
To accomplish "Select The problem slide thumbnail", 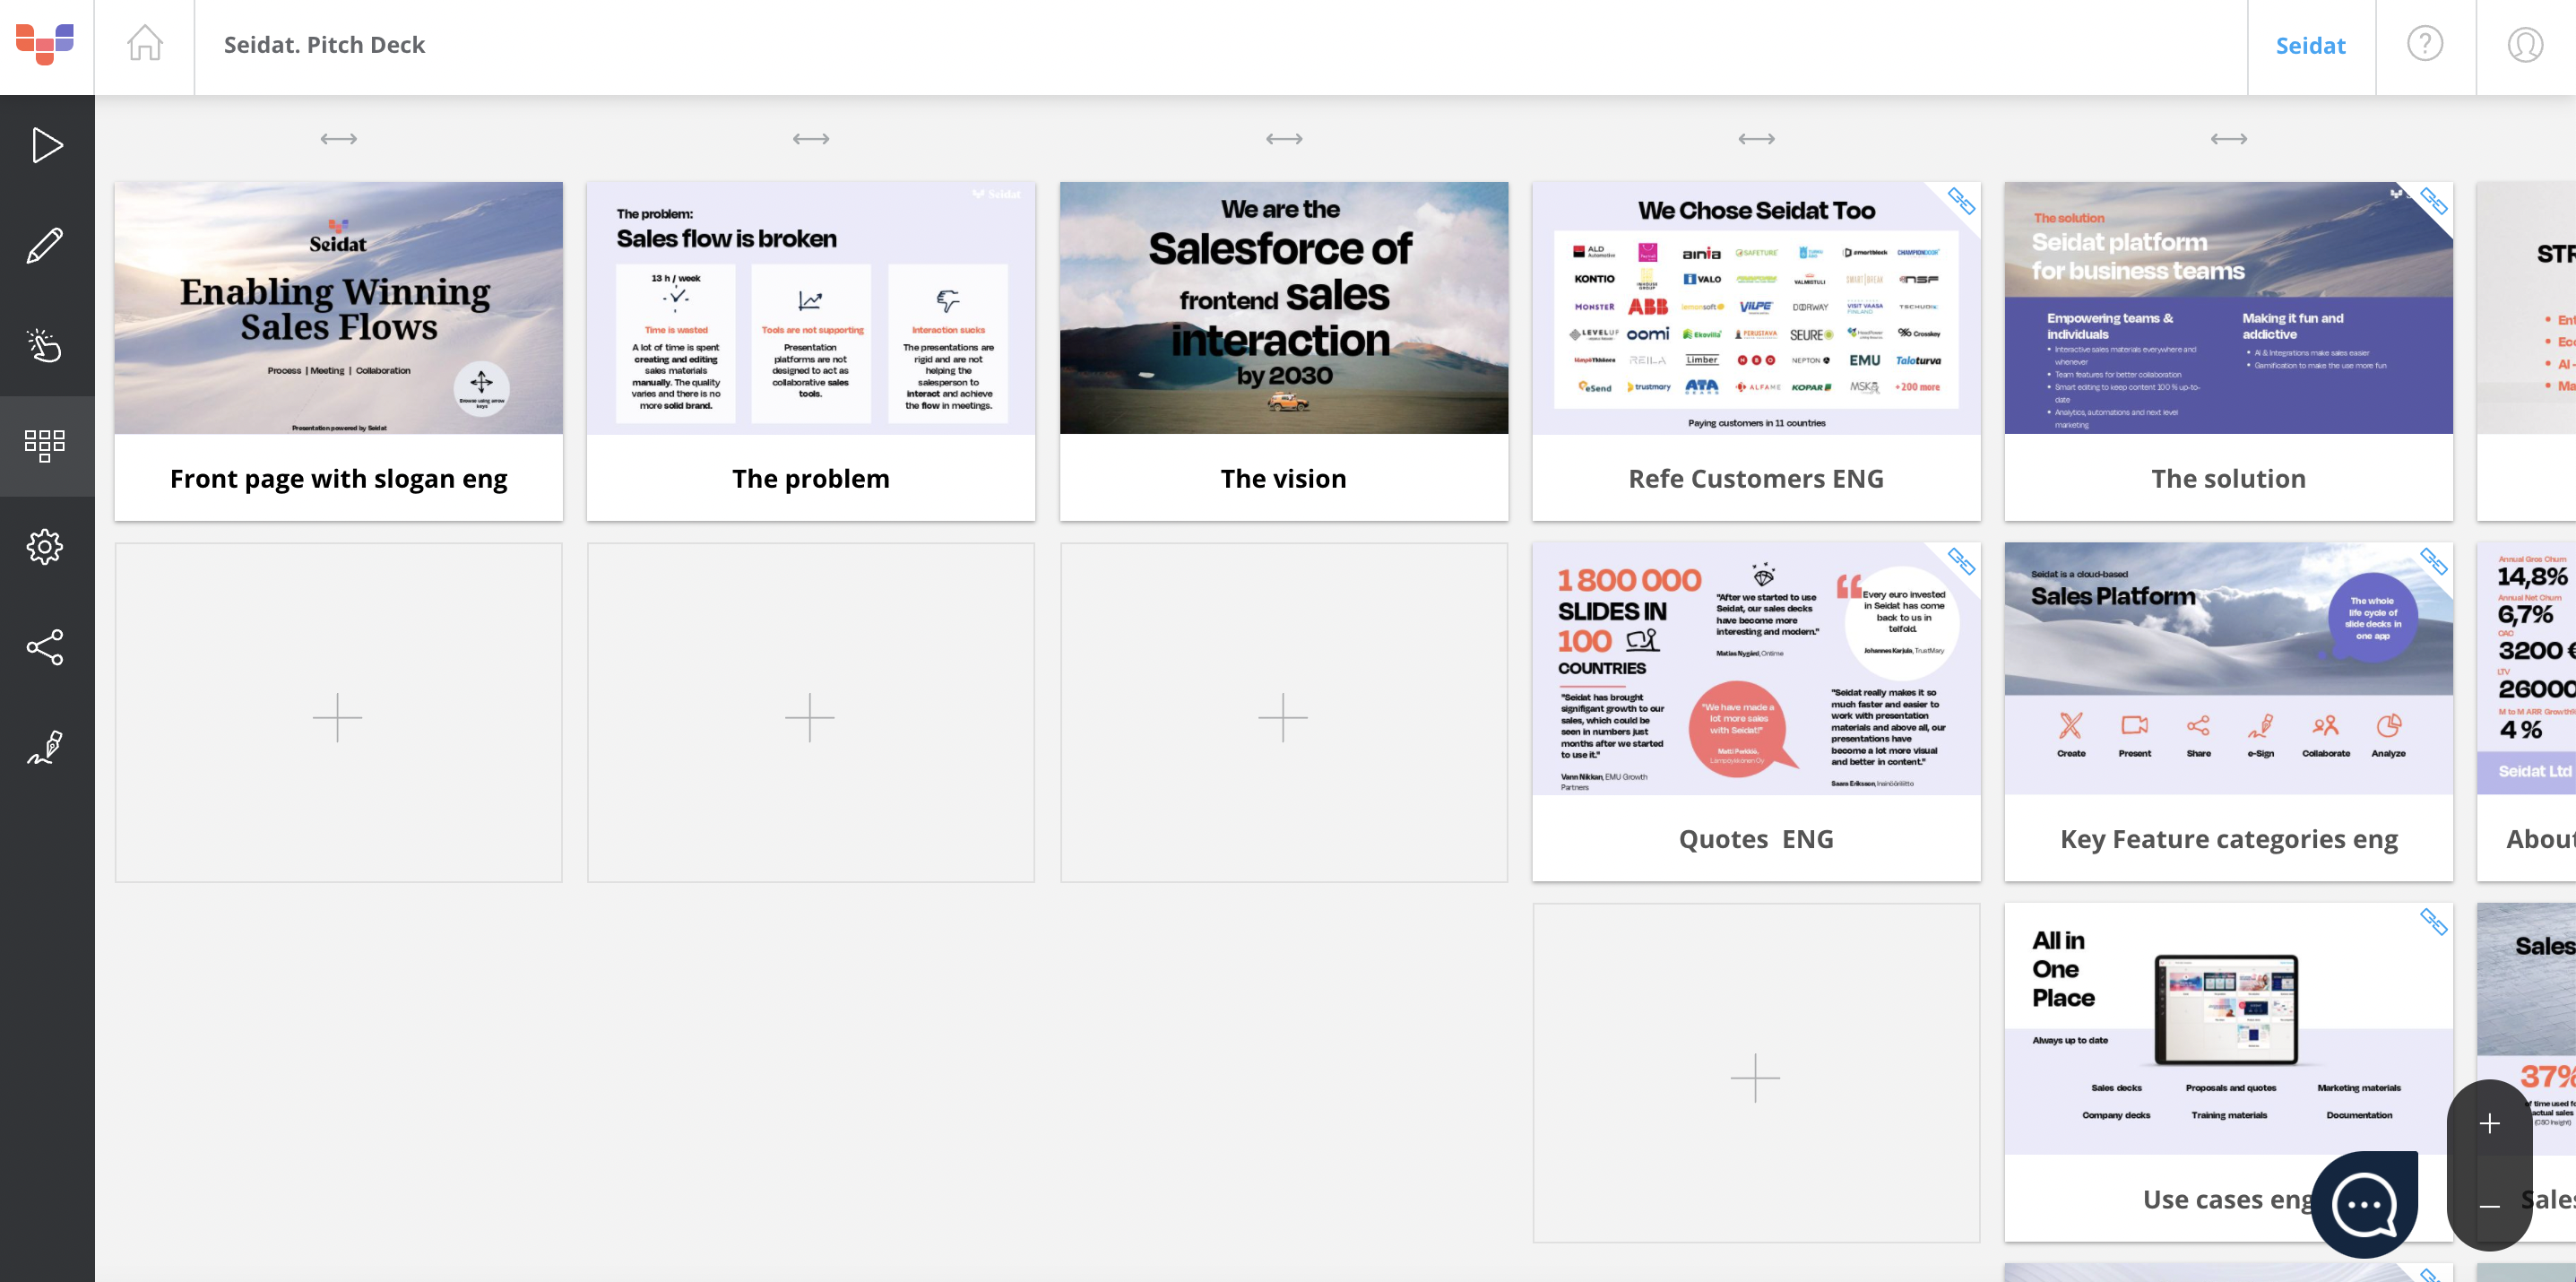I will [811, 308].
